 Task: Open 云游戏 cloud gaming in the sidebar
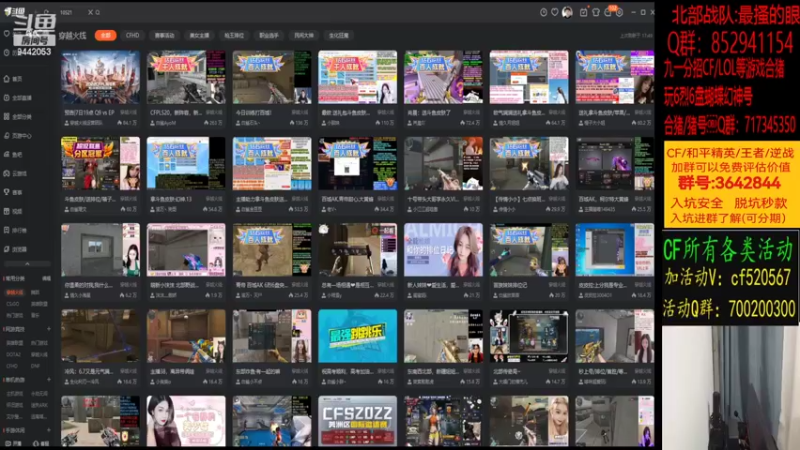(x=15, y=173)
